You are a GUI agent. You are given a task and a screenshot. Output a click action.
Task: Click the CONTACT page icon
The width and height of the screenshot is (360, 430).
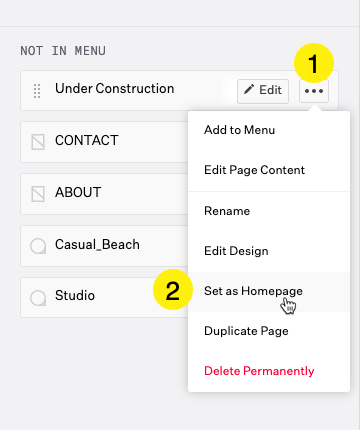[x=38, y=142]
